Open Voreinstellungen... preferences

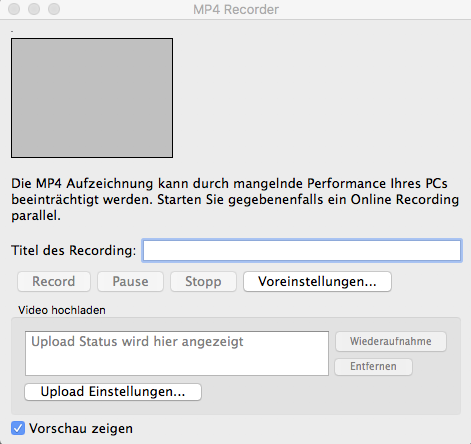pos(317,282)
